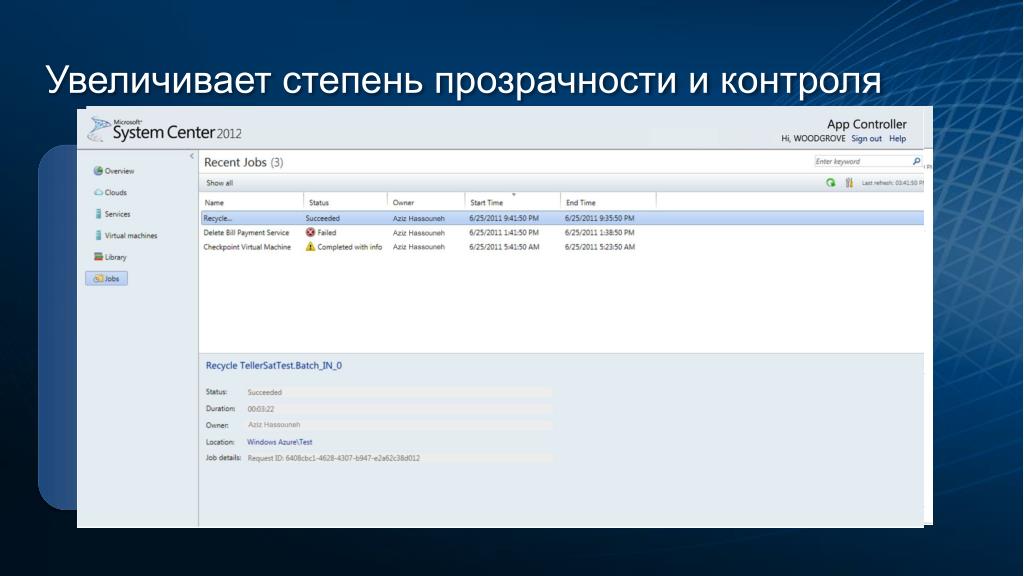The height and width of the screenshot is (576, 1024).
Task: Click the Sign out link
Action: click(866, 139)
